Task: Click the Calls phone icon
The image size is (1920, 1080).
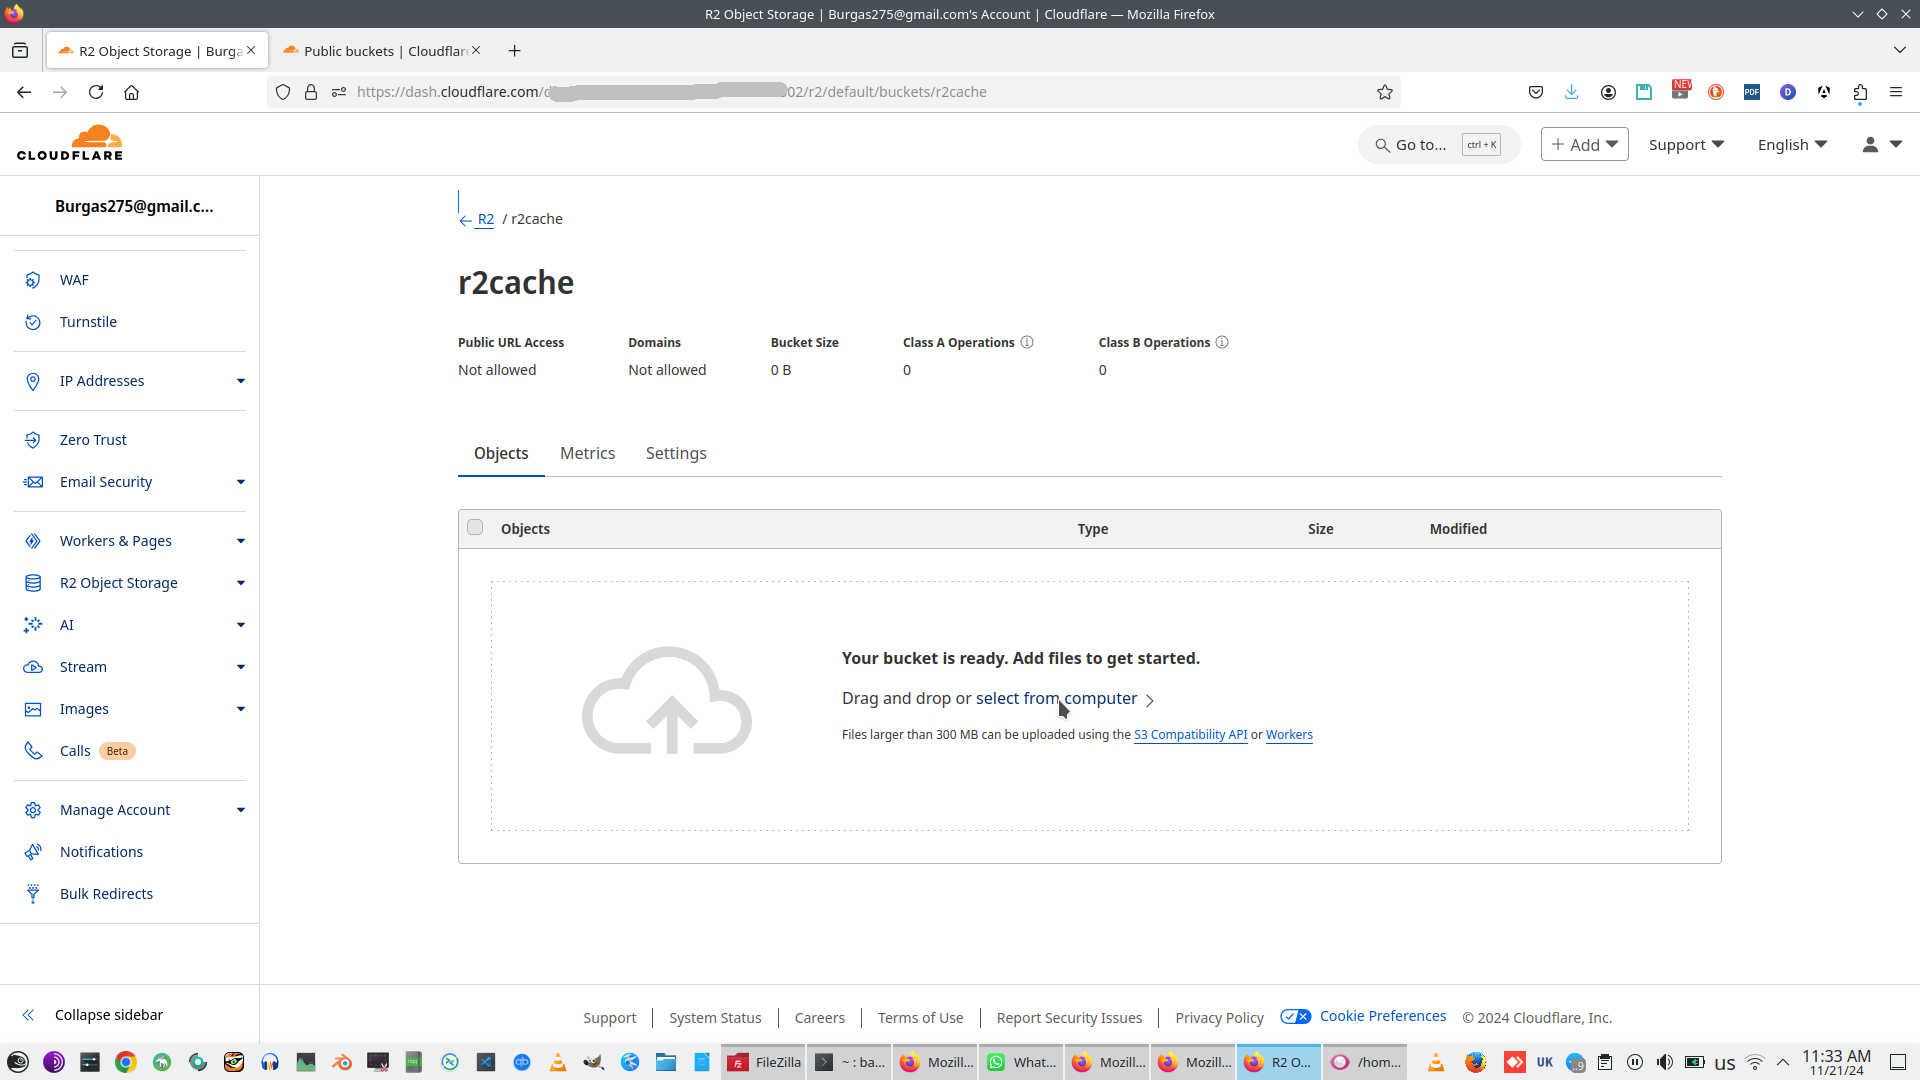Action: 33,751
